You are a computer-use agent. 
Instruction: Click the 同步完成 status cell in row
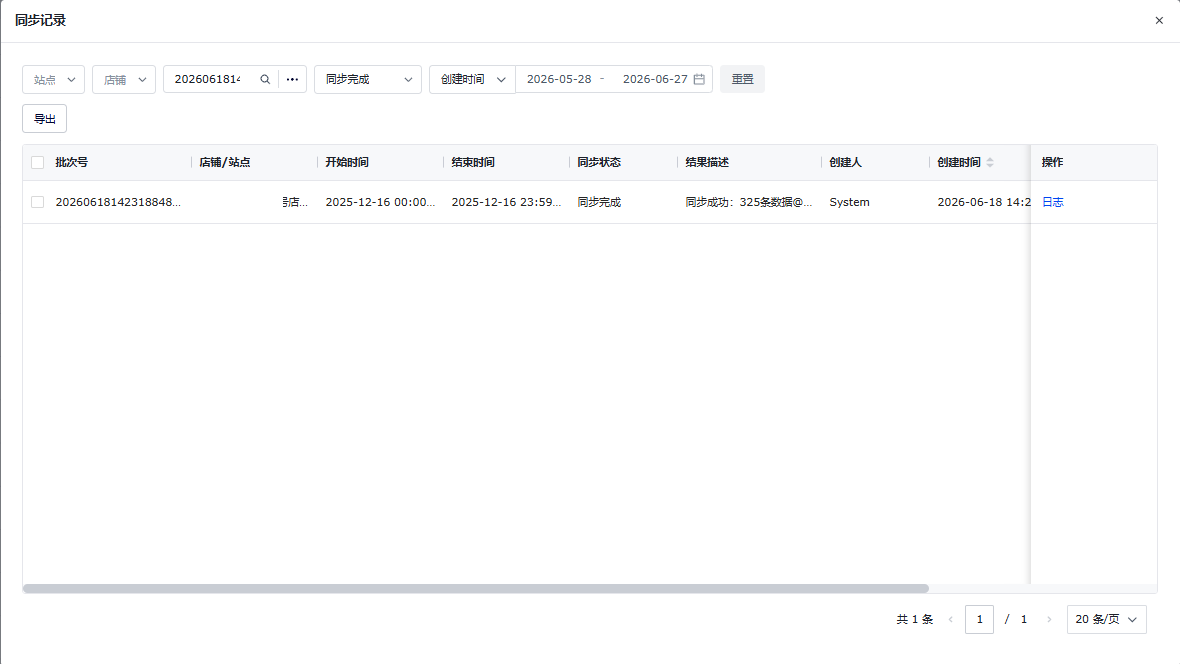click(599, 203)
